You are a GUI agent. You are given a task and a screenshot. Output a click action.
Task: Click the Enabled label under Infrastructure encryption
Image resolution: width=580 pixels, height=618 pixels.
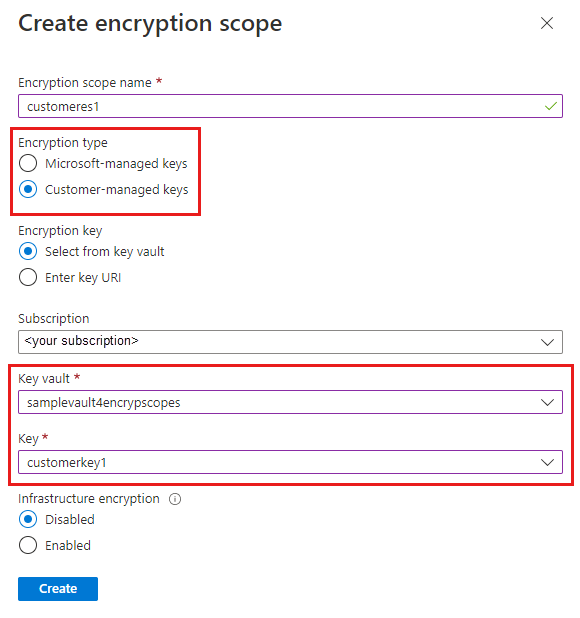pos(68,545)
